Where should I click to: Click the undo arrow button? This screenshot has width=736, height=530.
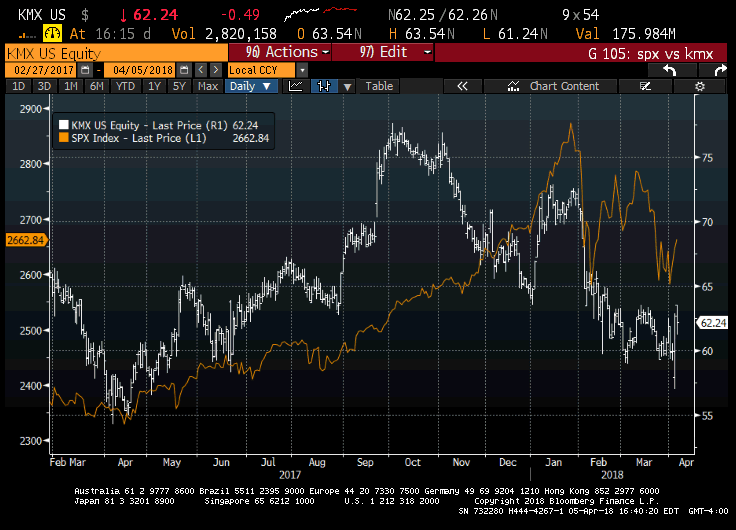[670, 70]
